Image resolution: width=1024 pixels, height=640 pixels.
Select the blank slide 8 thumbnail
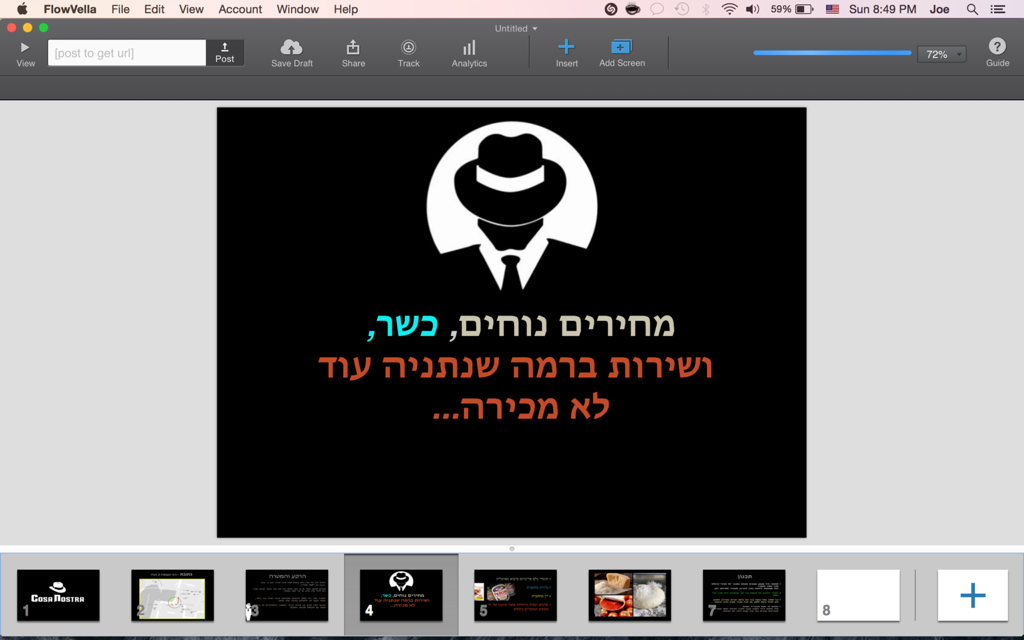[x=858, y=595]
